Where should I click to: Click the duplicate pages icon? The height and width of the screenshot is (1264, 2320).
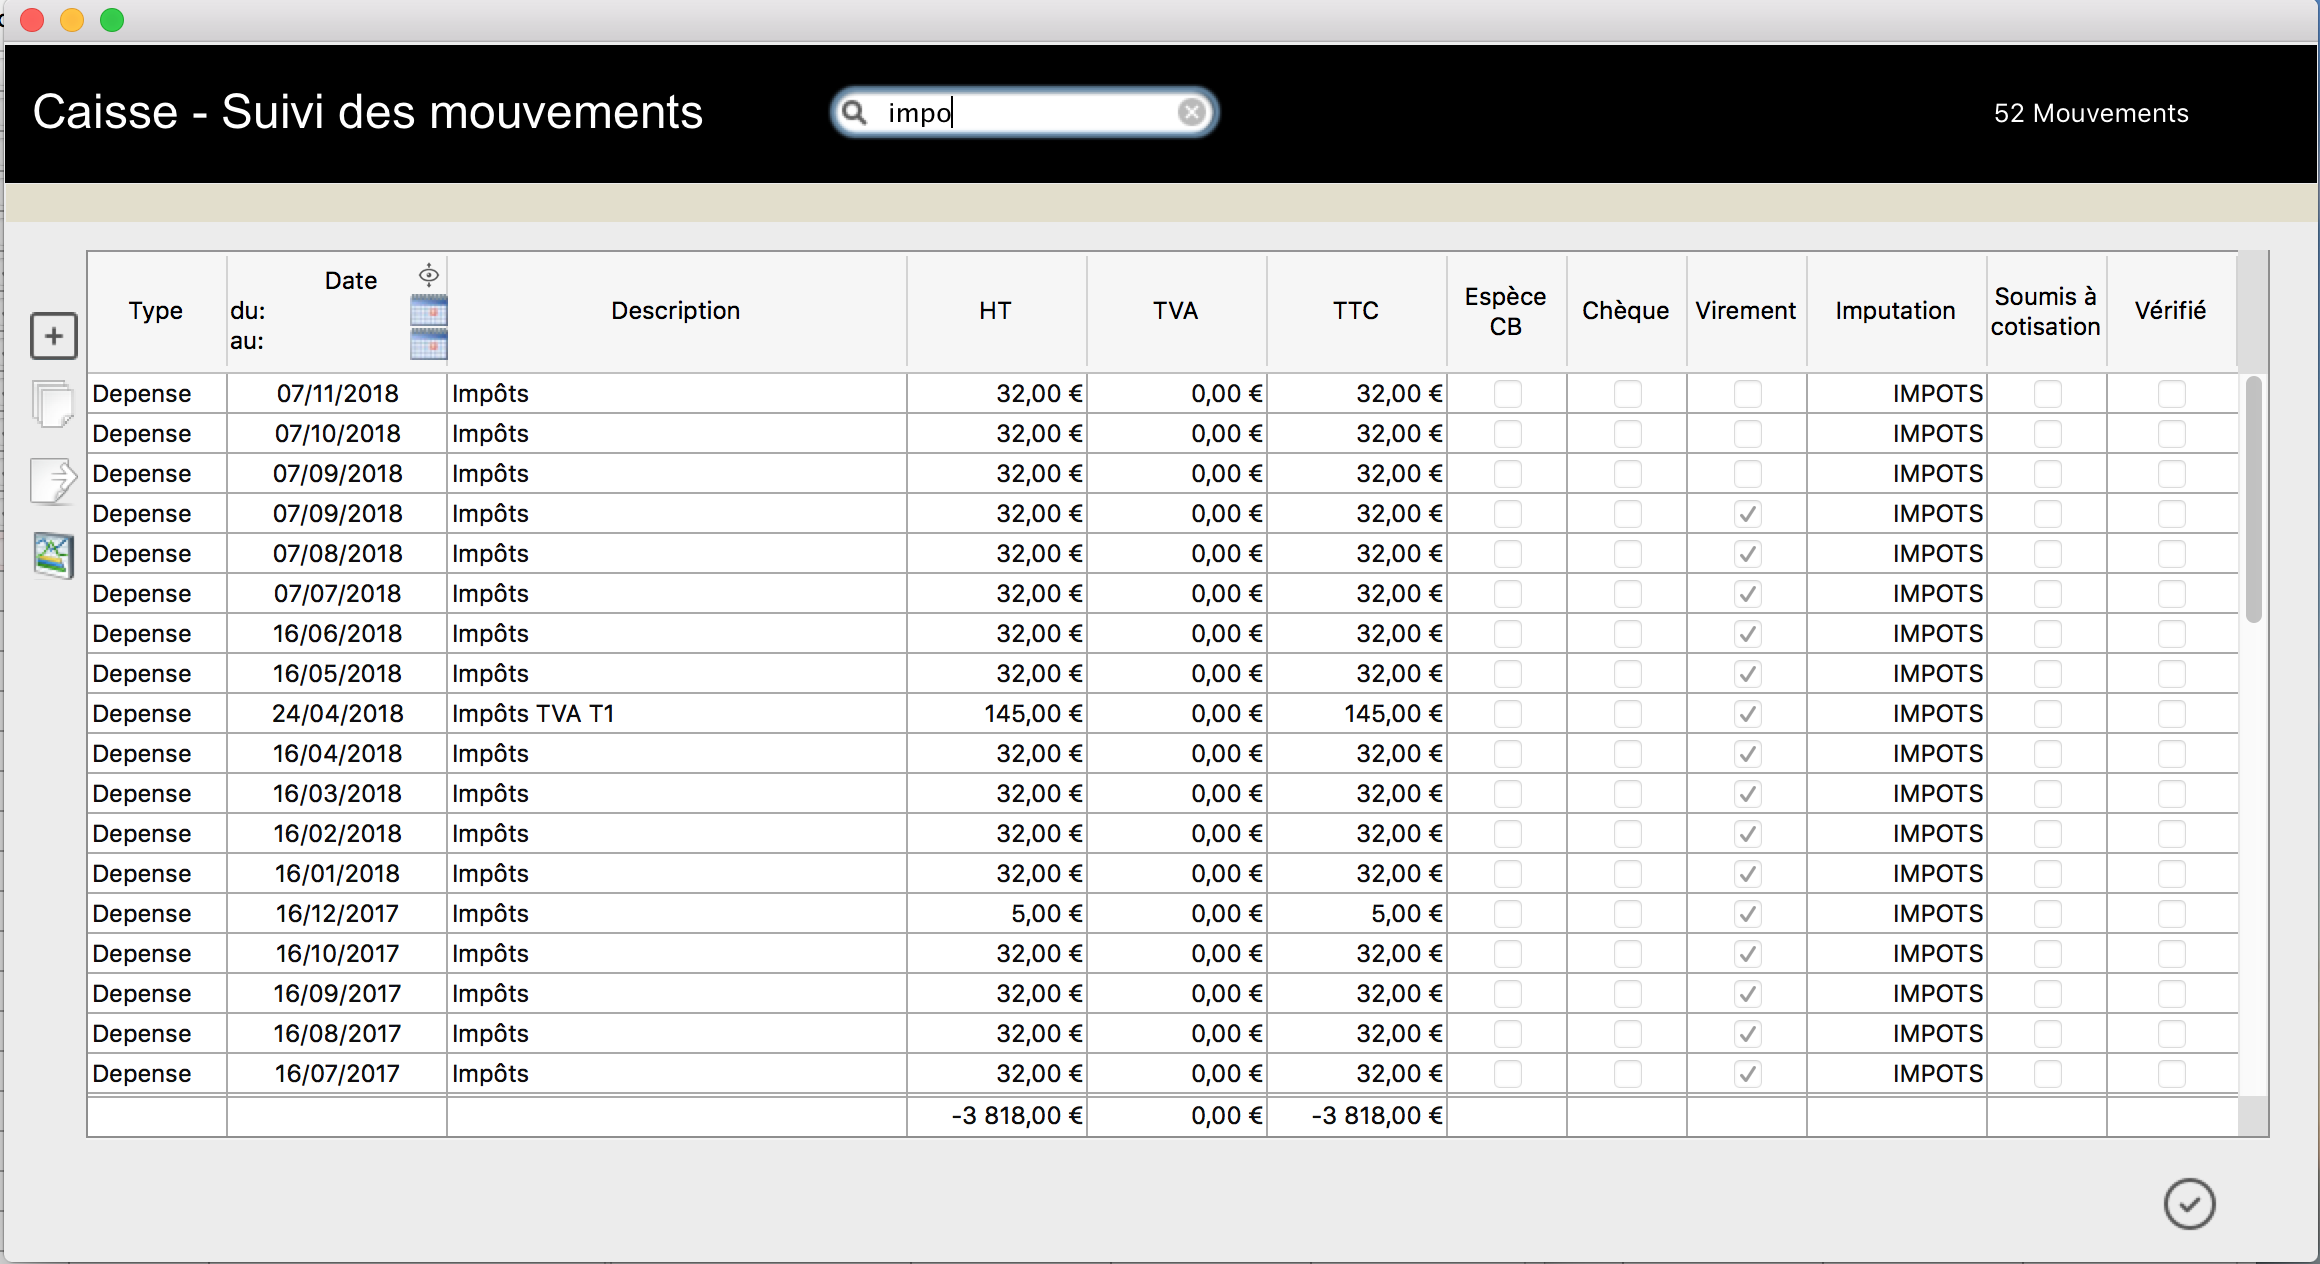53,404
